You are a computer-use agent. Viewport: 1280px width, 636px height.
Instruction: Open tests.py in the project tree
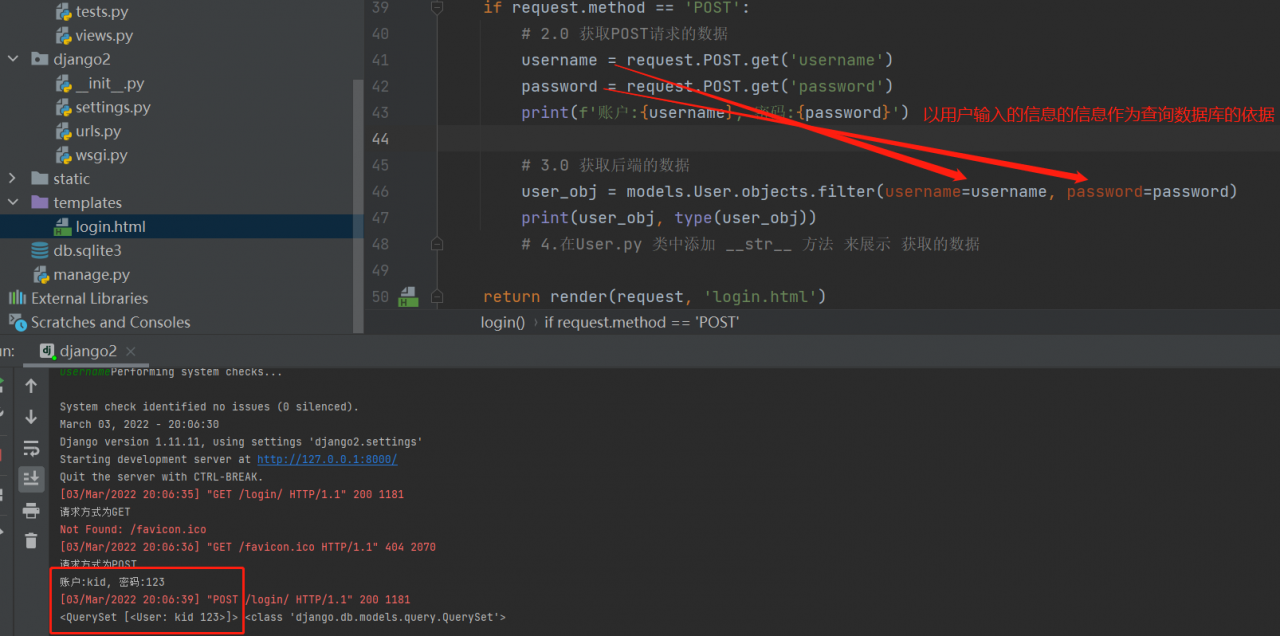(101, 12)
